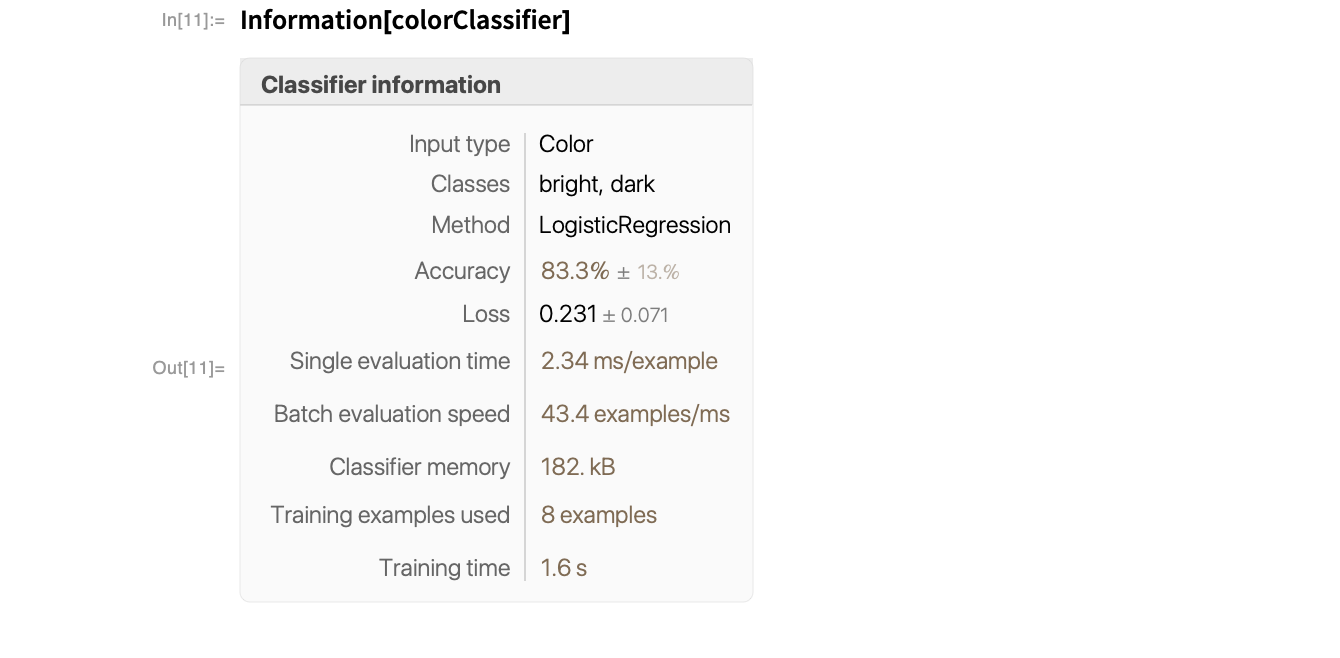Click the Training examples used label
Screen dimensions: 1340x658
tap(390, 515)
